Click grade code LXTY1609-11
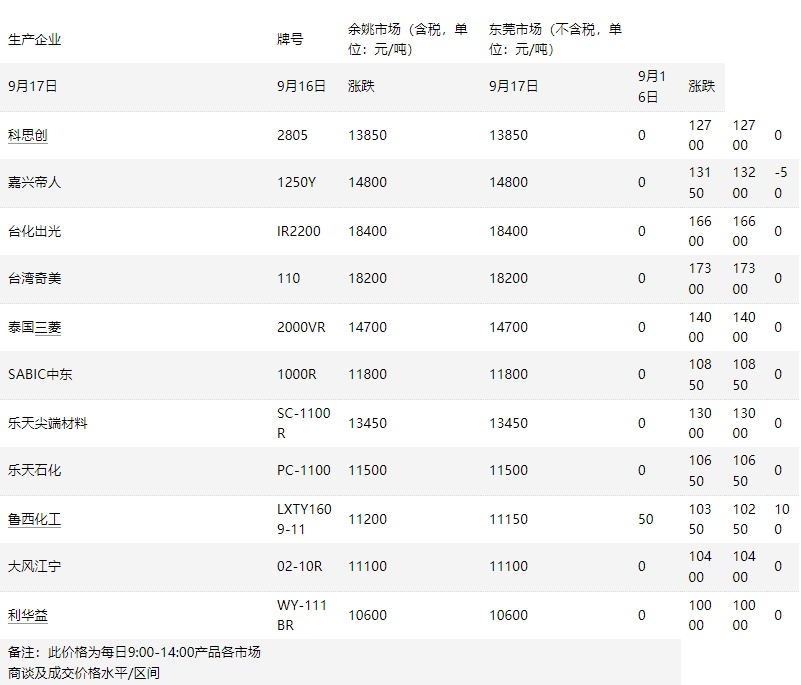The height and width of the screenshot is (685, 801). pyautogui.click(x=304, y=519)
